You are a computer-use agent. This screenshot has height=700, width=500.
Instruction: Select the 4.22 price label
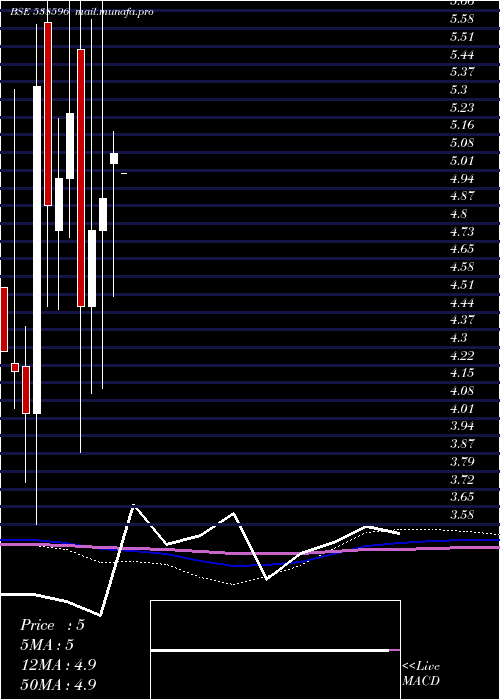click(x=462, y=356)
